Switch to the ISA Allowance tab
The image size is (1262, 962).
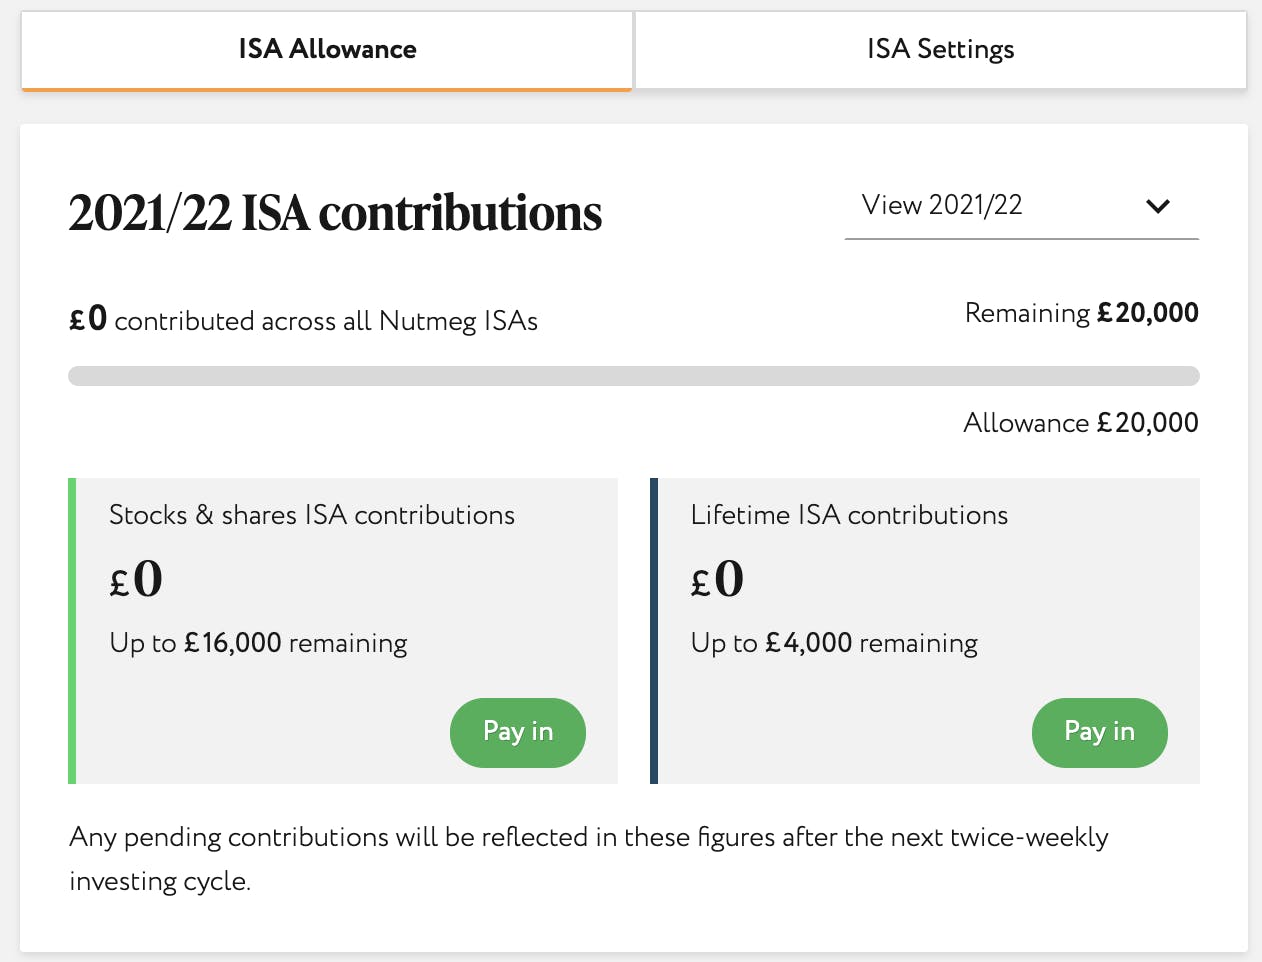point(327,49)
